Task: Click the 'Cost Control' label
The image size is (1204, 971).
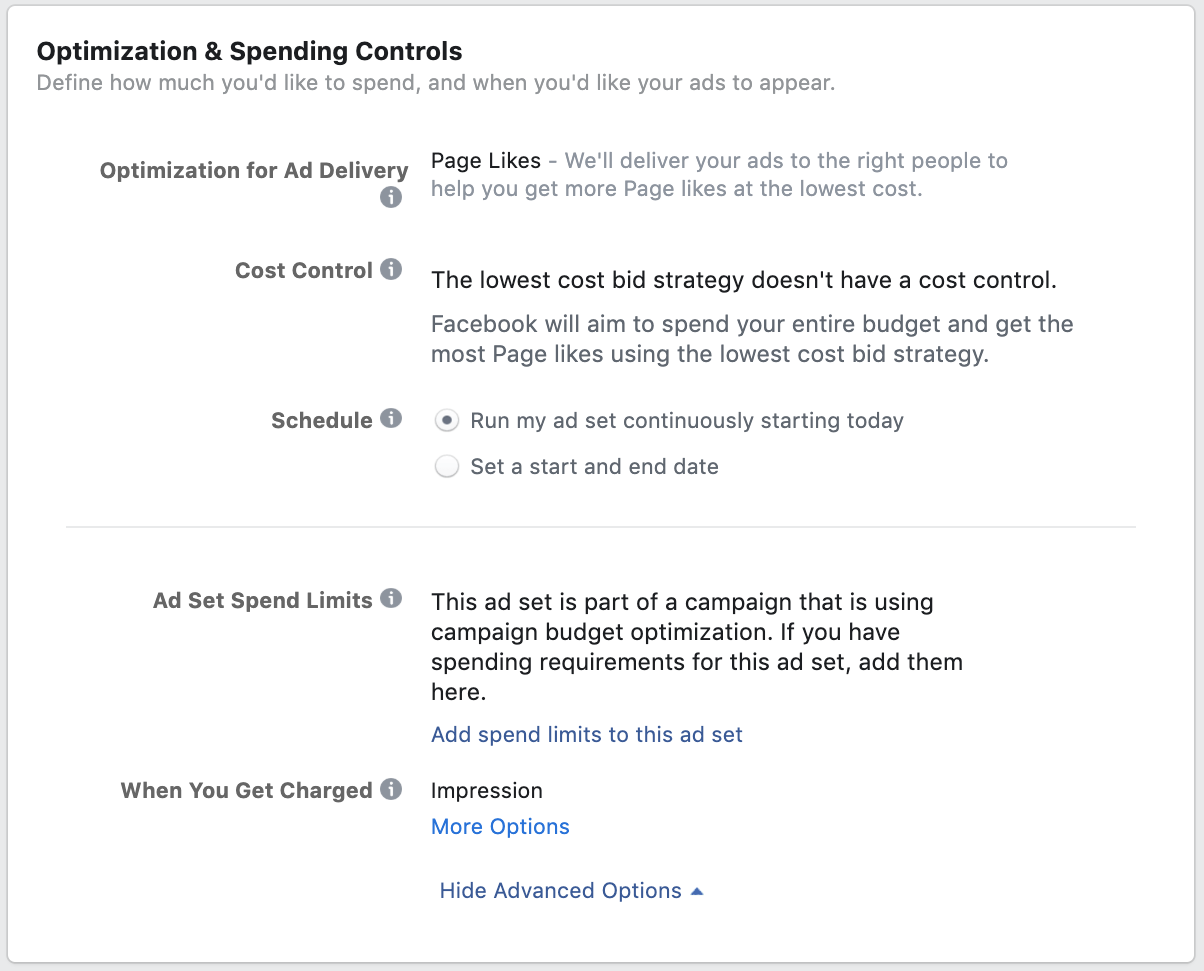Action: pyautogui.click(x=304, y=269)
